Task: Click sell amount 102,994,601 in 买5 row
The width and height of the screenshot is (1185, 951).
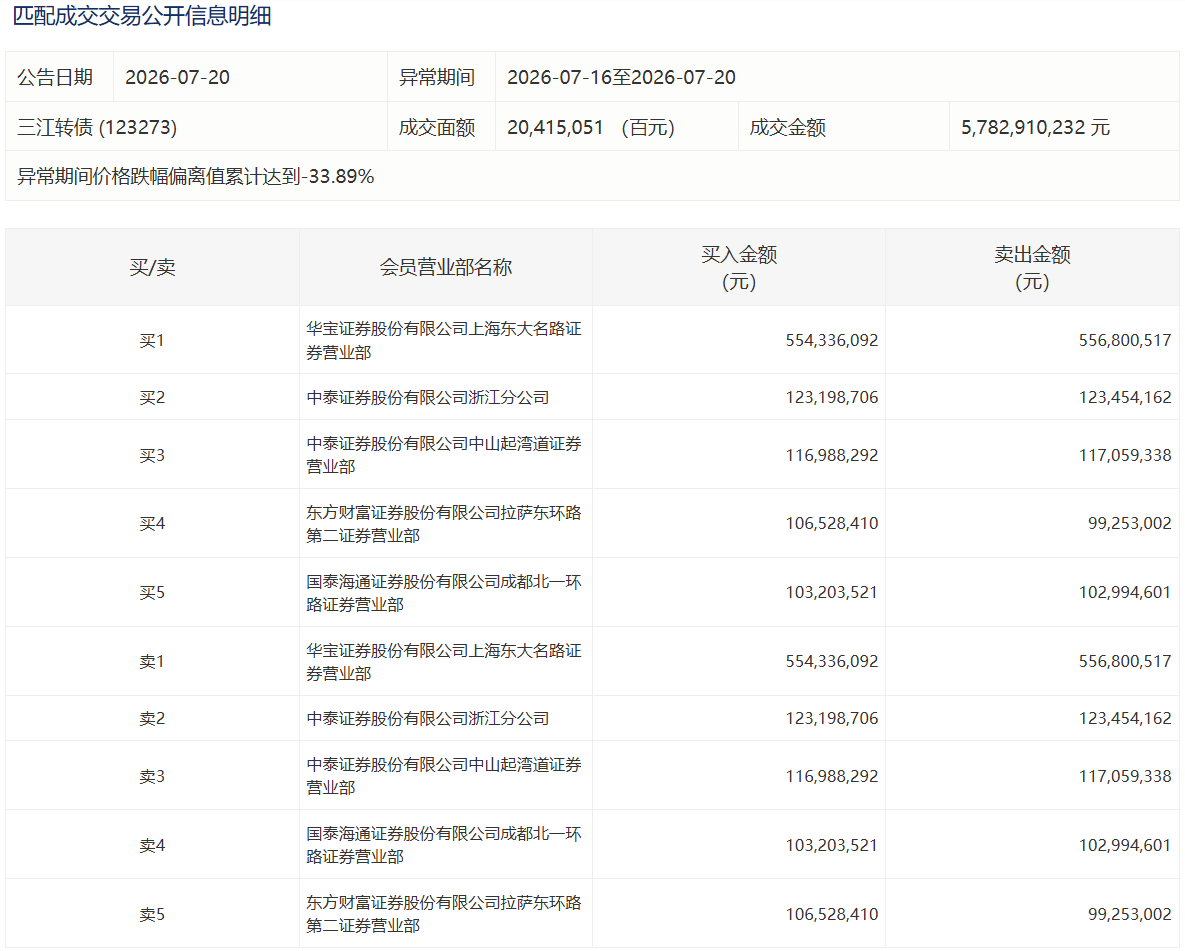Action: pos(1125,592)
